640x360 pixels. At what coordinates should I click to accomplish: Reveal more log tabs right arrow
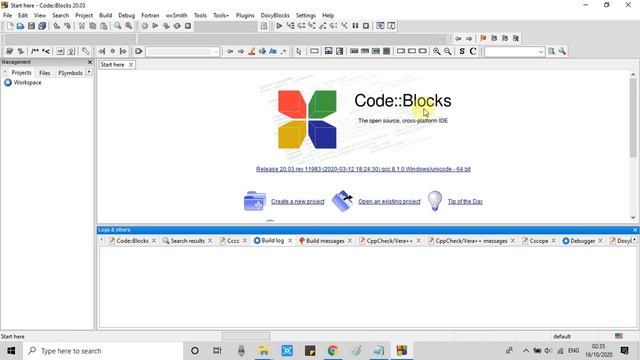pos(634,241)
